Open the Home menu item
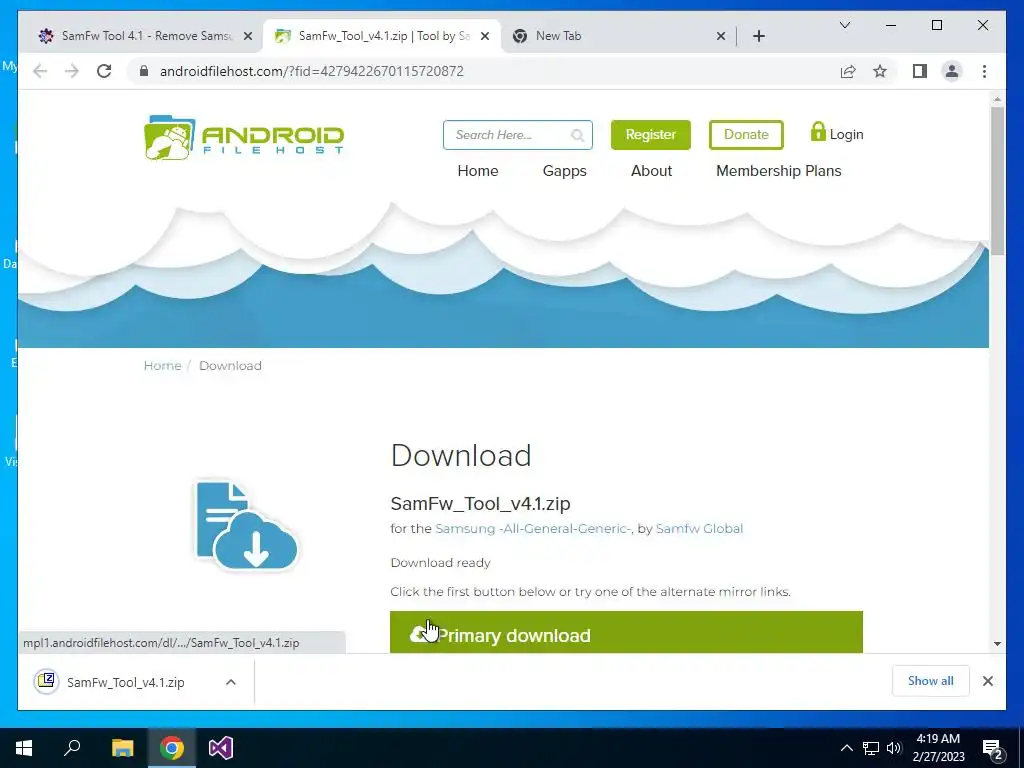1024x768 pixels. click(x=477, y=171)
